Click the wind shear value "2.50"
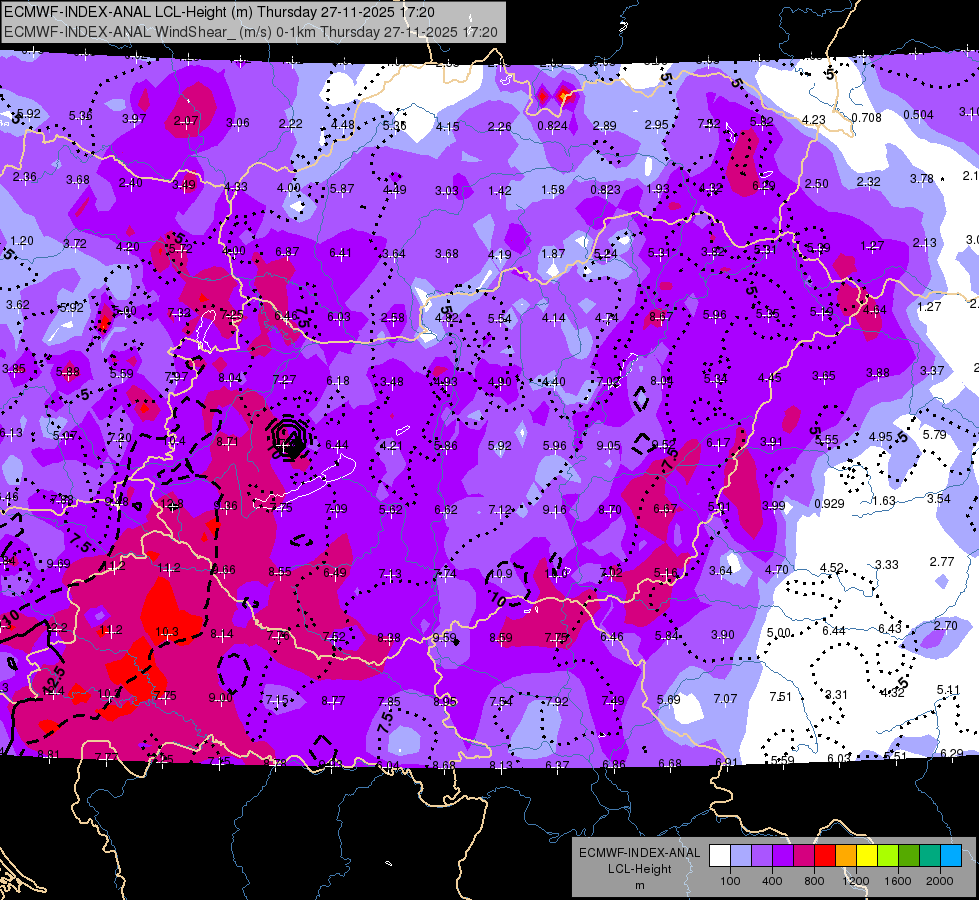The width and height of the screenshot is (979, 900). pos(816,184)
